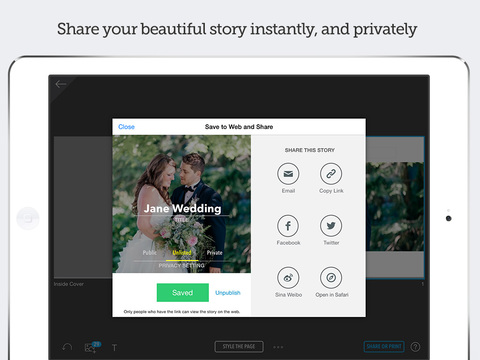Image resolution: width=480 pixels, height=360 pixels.
Task: Click the 'Save to Web and Share' heading
Action: pyautogui.click(x=239, y=127)
